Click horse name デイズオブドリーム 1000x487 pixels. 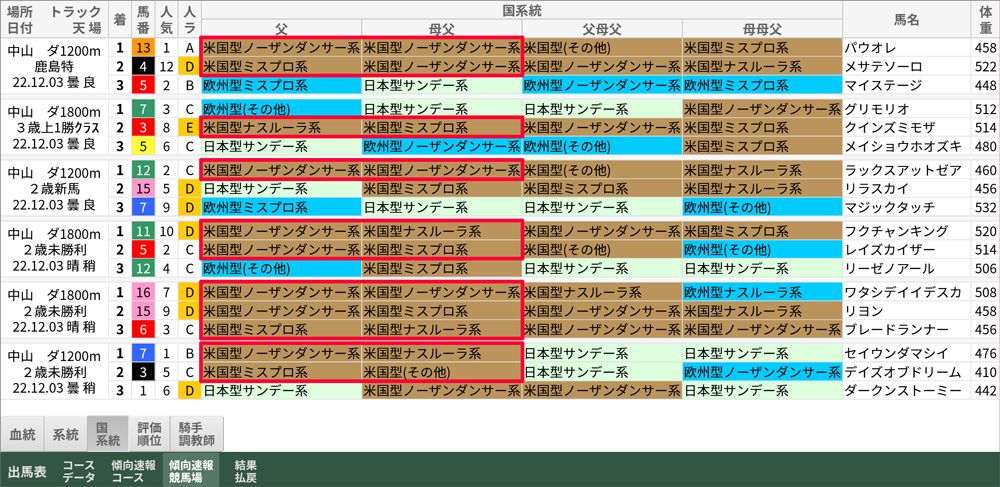902,372
